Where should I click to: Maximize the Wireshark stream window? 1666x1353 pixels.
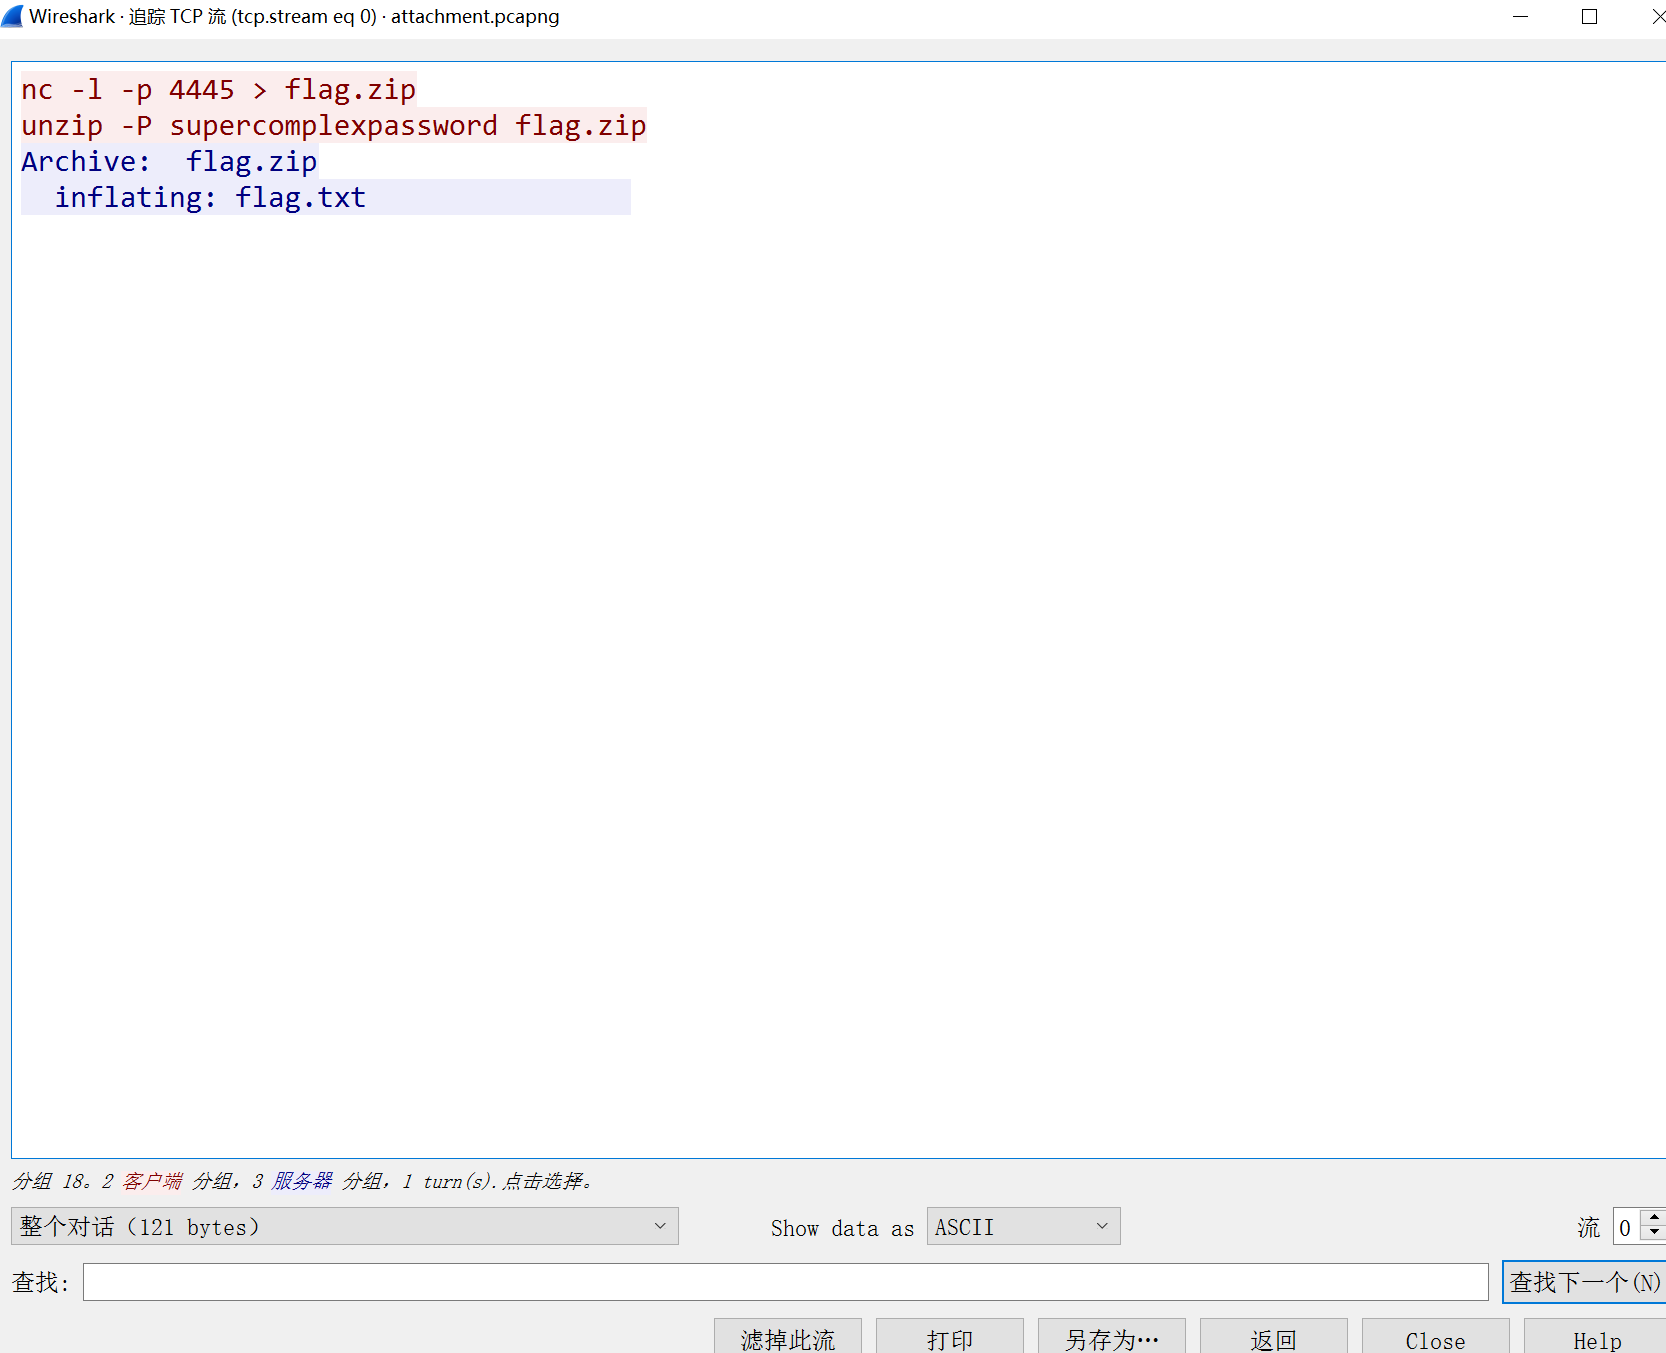point(1589,17)
